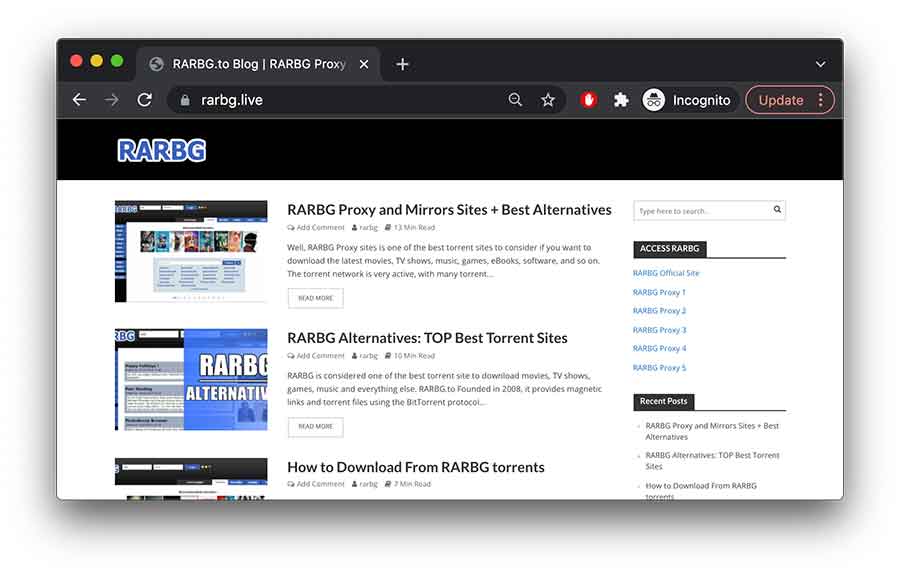This screenshot has width=900, height=575.
Task: Reload the page with the refresh icon
Action: [x=144, y=100]
